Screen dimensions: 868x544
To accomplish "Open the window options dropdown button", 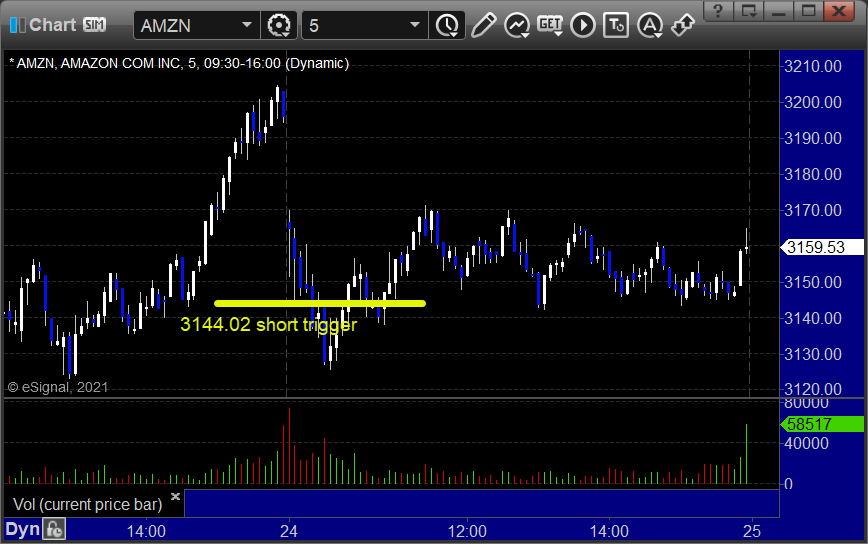I will pyautogui.click(x=748, y=11).
